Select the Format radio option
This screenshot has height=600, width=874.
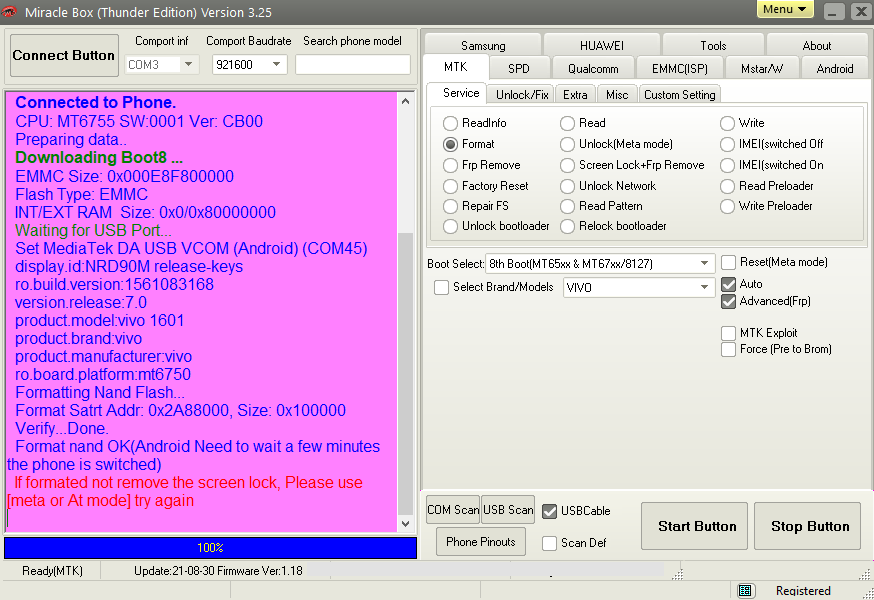coord(450,144)
